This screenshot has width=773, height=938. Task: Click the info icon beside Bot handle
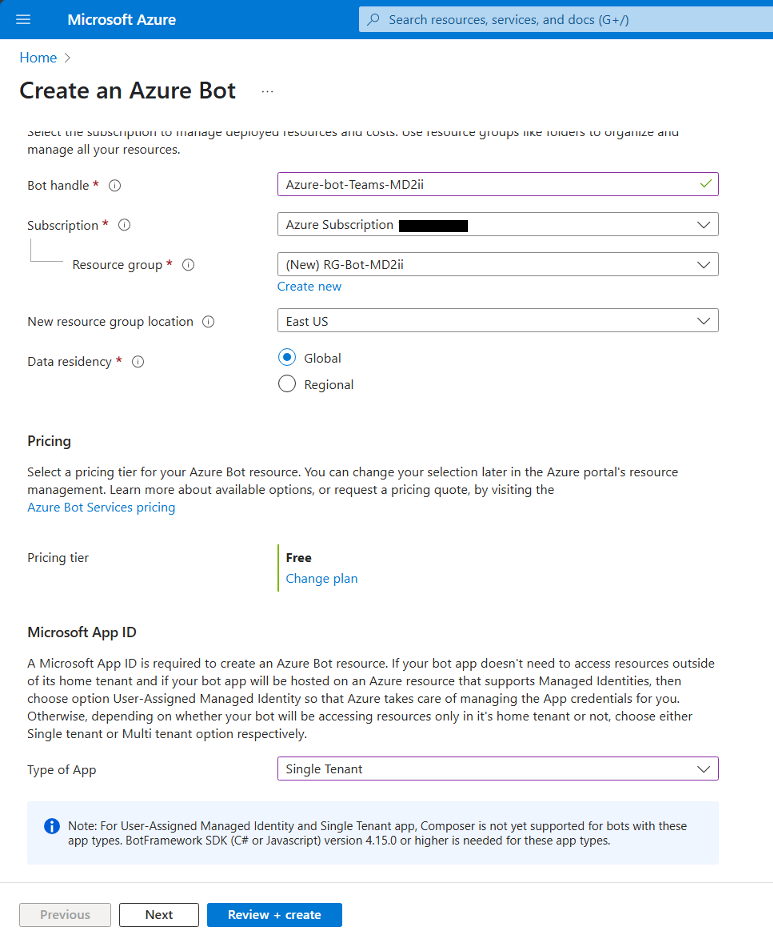(115, 186)
